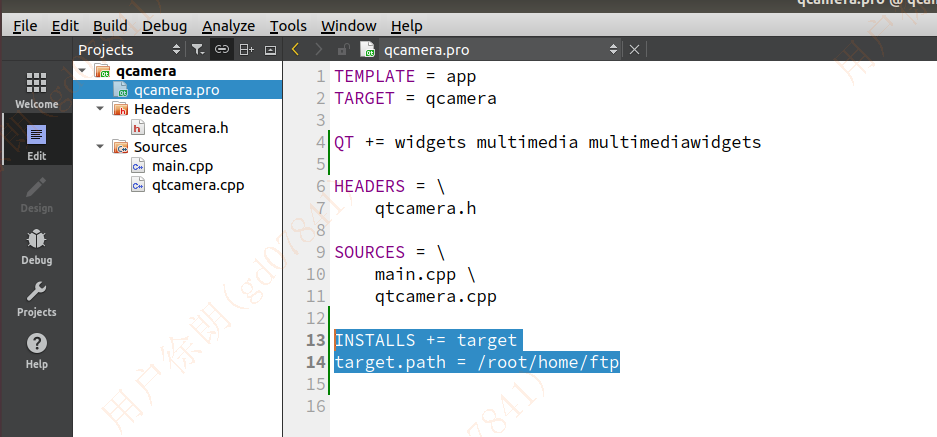Screen dimensions: 937x437
Task: Open the File menu
Action: pos(25,26)
